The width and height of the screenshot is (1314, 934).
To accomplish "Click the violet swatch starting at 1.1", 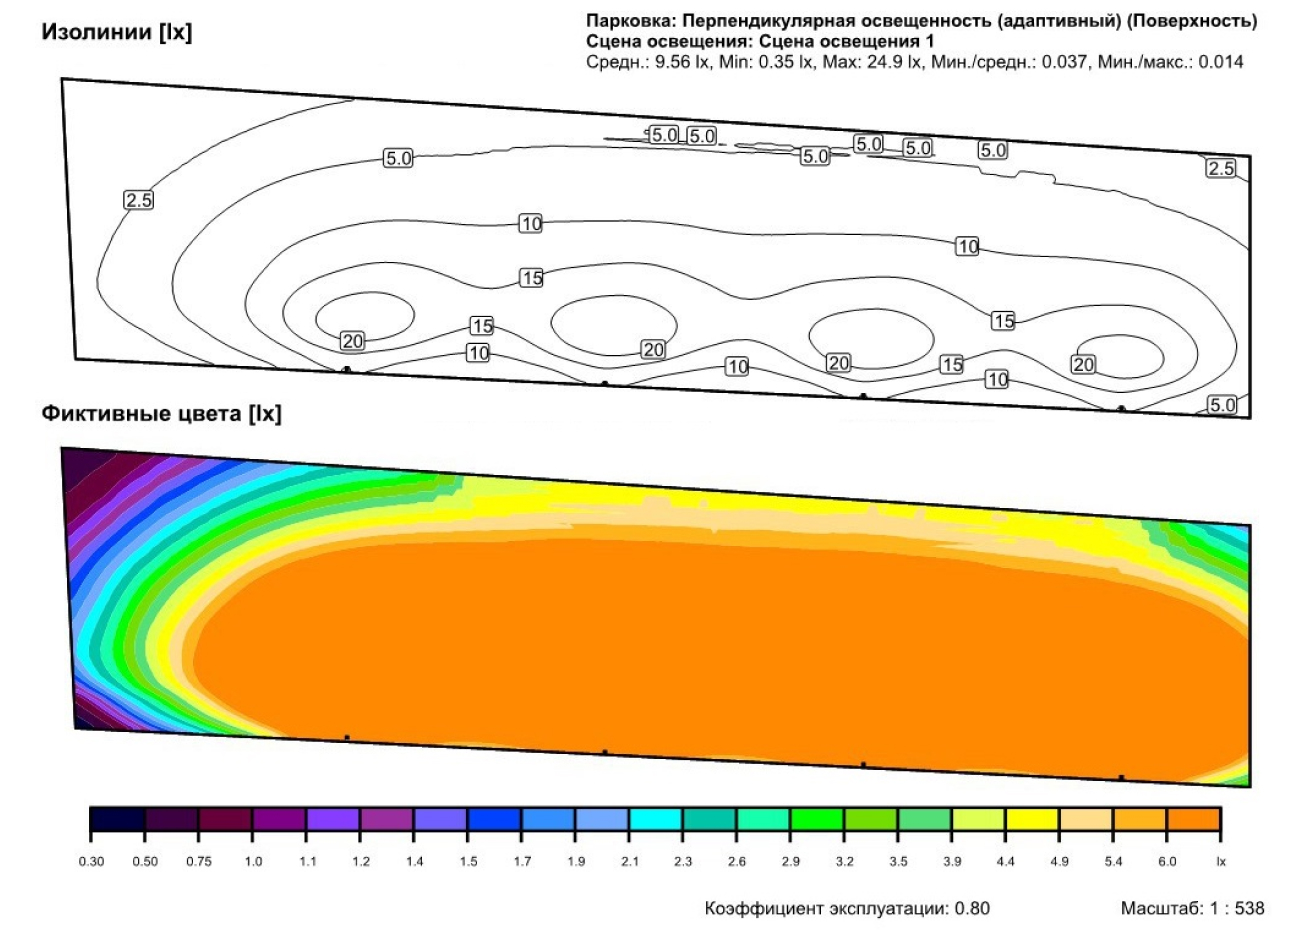I will tap(333, 820).
